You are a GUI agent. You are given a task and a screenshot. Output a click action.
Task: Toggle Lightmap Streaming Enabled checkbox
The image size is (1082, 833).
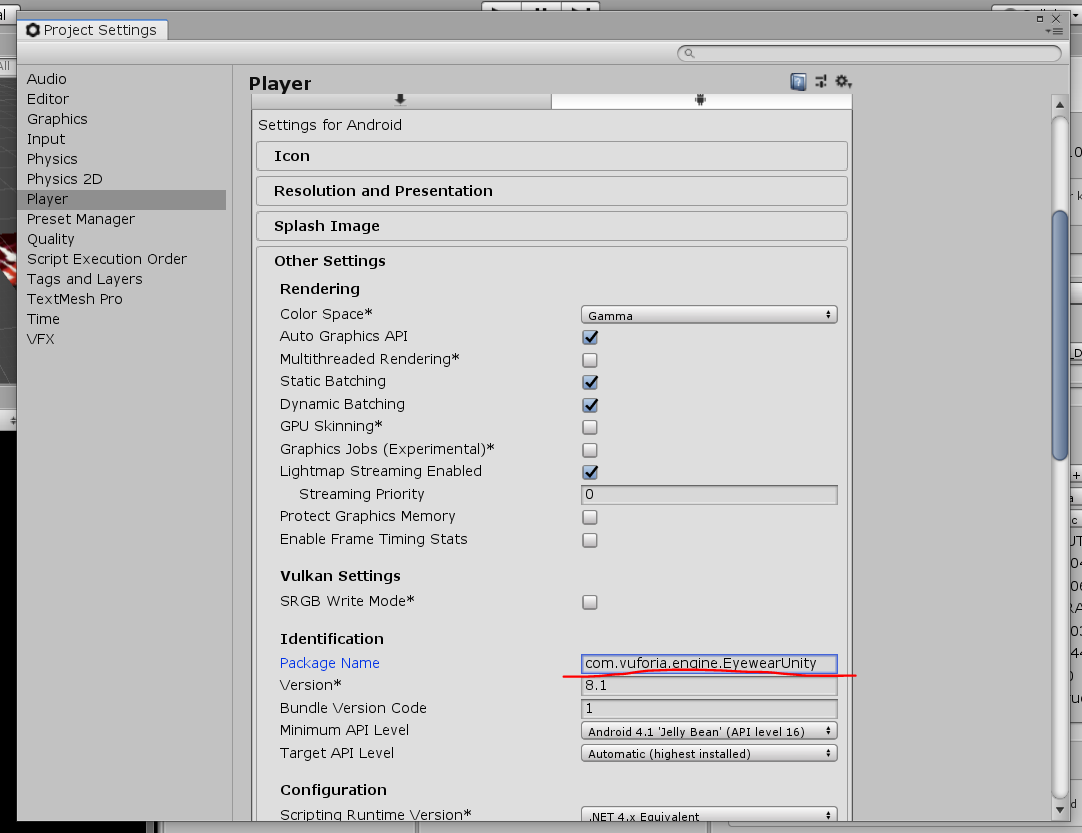tap(590, 472)
